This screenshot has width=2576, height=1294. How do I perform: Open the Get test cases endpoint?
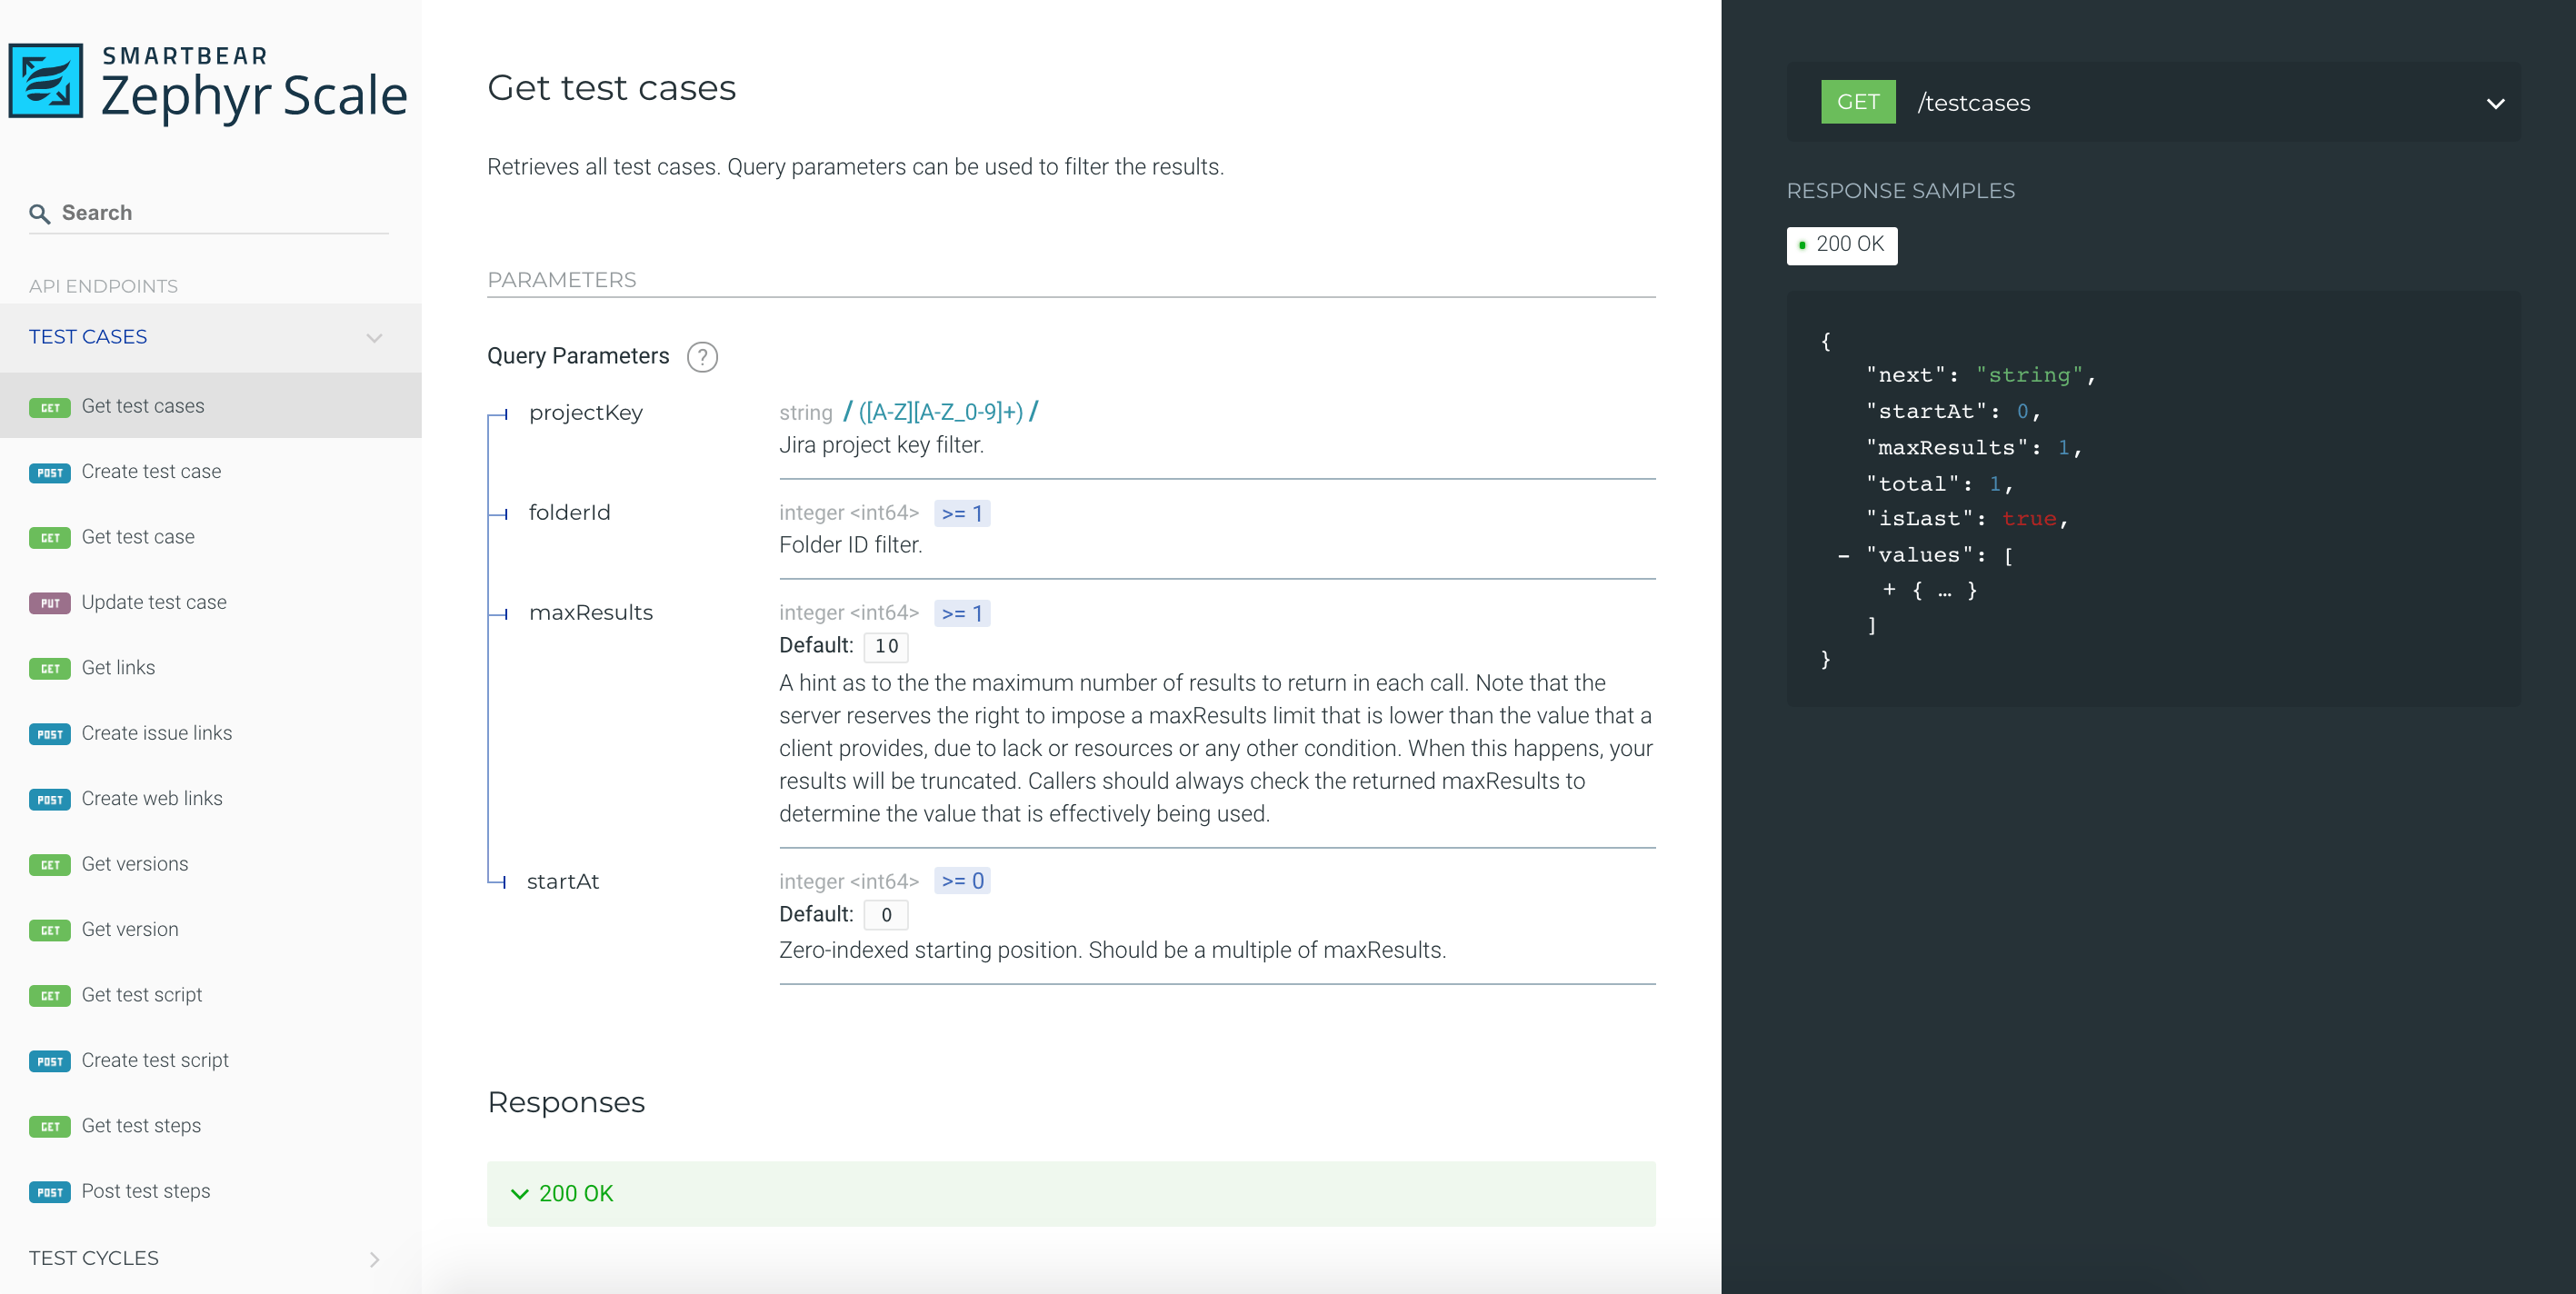click(143, 406)
